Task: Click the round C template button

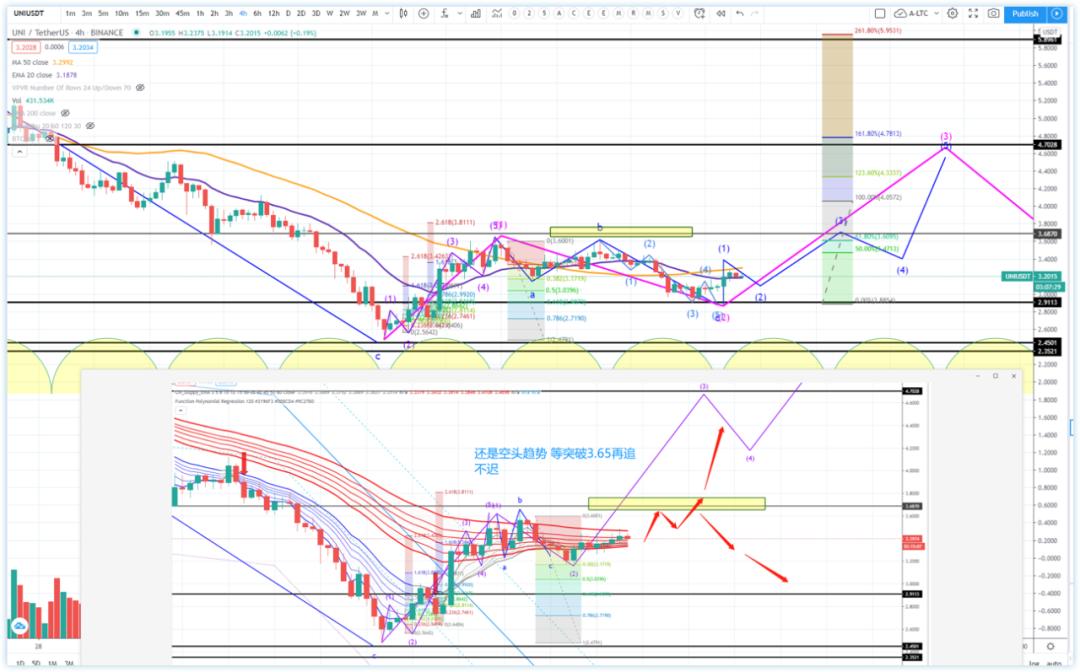Action: tap(574, 13)
